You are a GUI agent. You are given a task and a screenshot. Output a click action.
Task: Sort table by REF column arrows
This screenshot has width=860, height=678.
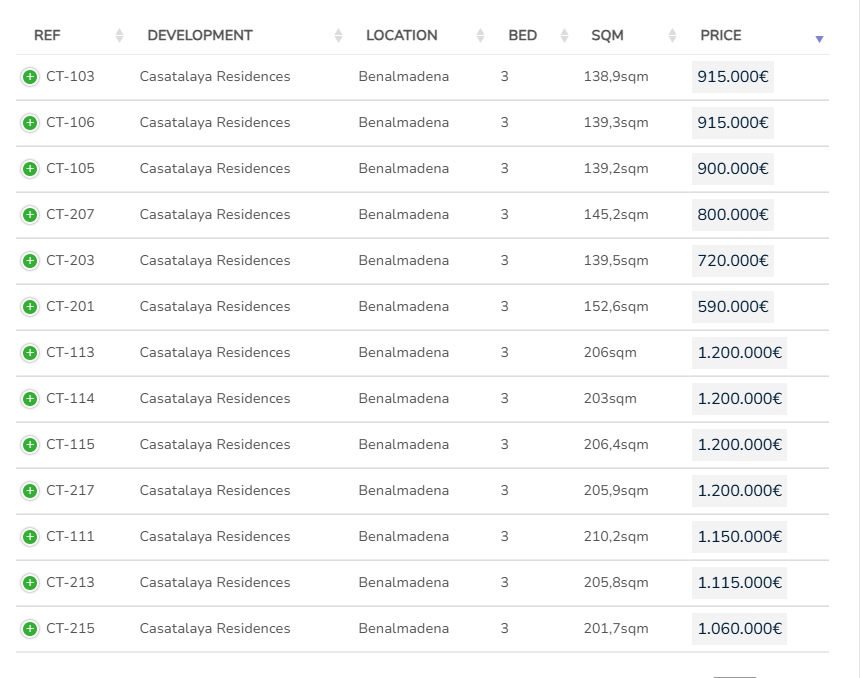click(119, 36)
